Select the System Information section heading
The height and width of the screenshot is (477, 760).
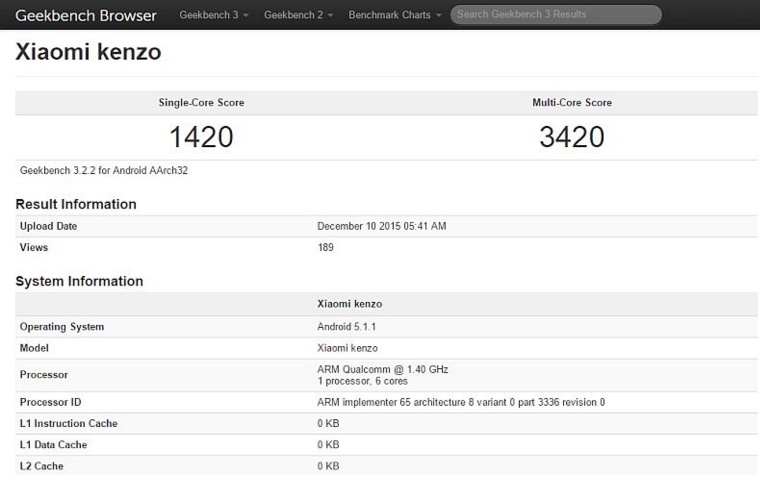click(x=79, y=281)
